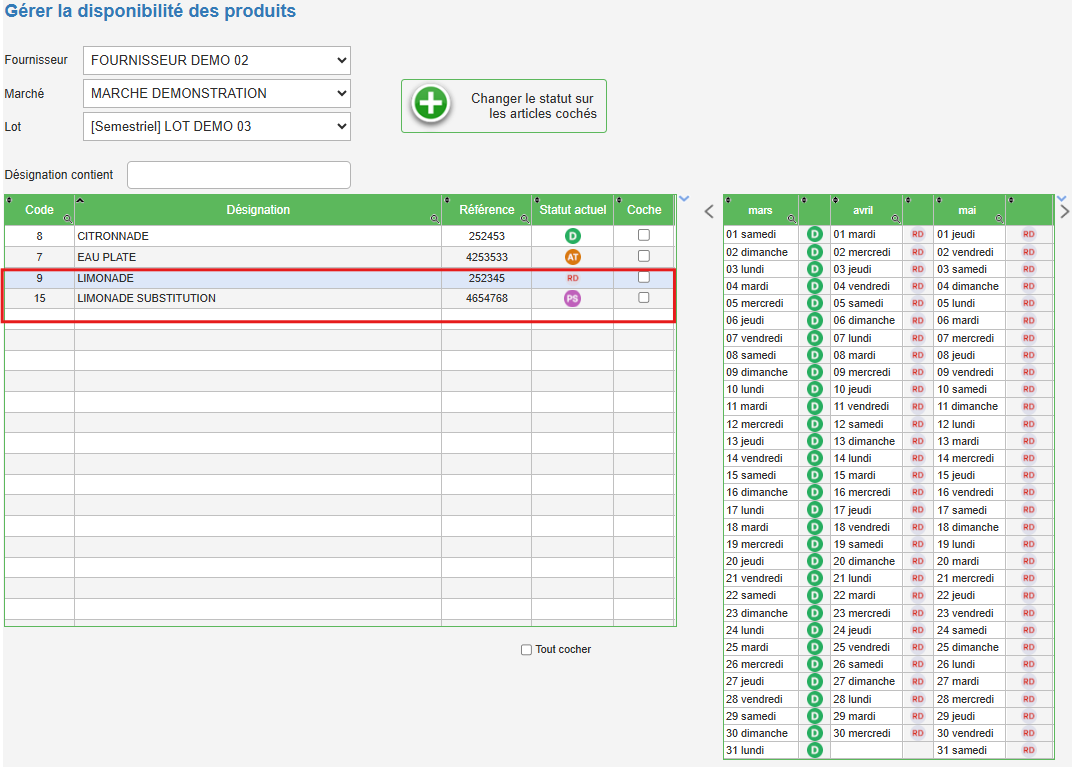The height and width of the screenshot is (767, 1072).
Task: Click the search icon in mai column header
Action: click(x=999, y=219)
